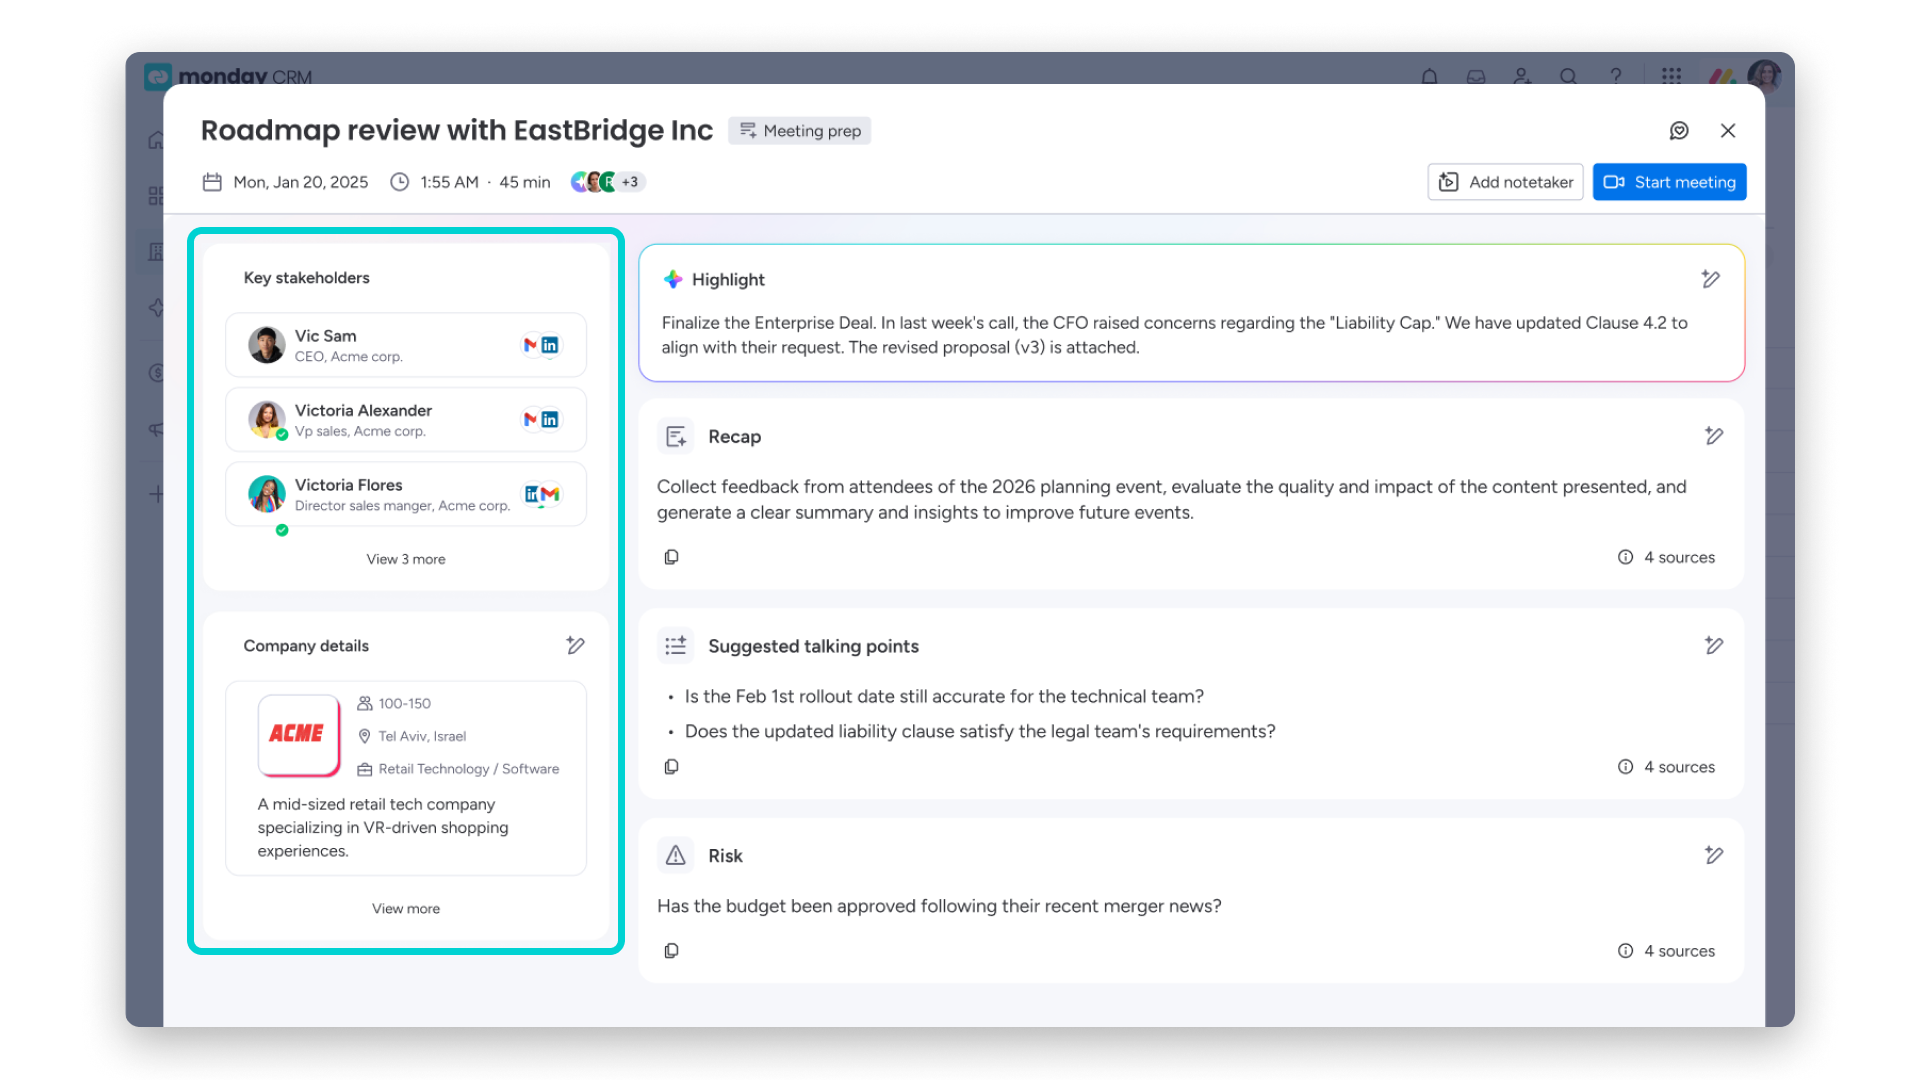Viewport: 1920px width, 1080px height.
Task: Open Vic Sam's Gmail icon
Action: 530,345
